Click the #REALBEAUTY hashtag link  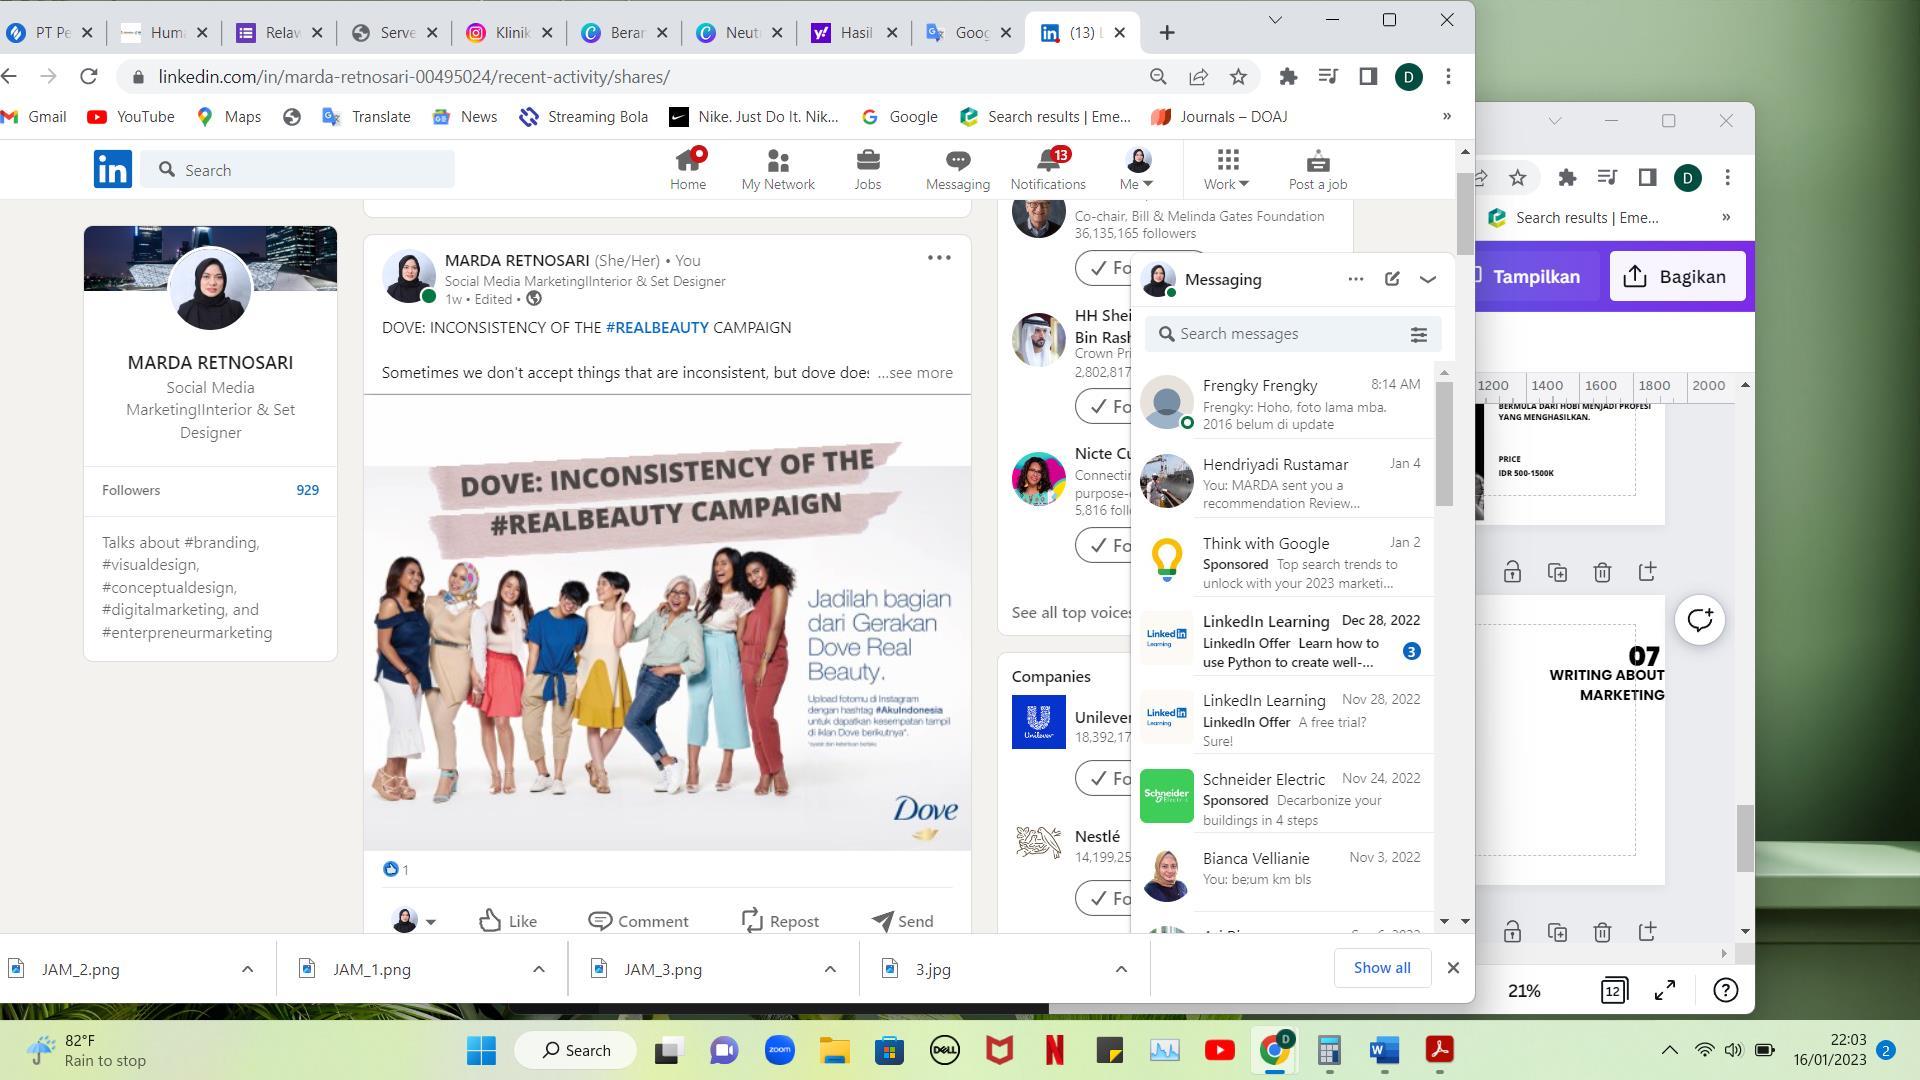click(656, 327)
